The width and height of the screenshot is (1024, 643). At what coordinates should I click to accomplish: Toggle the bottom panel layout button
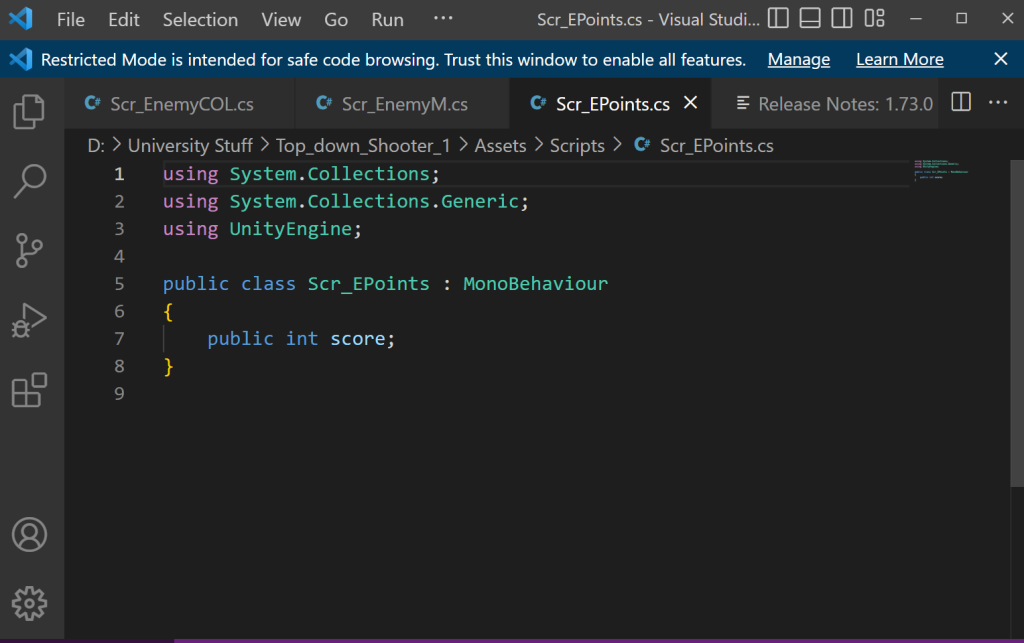[811, 19]
